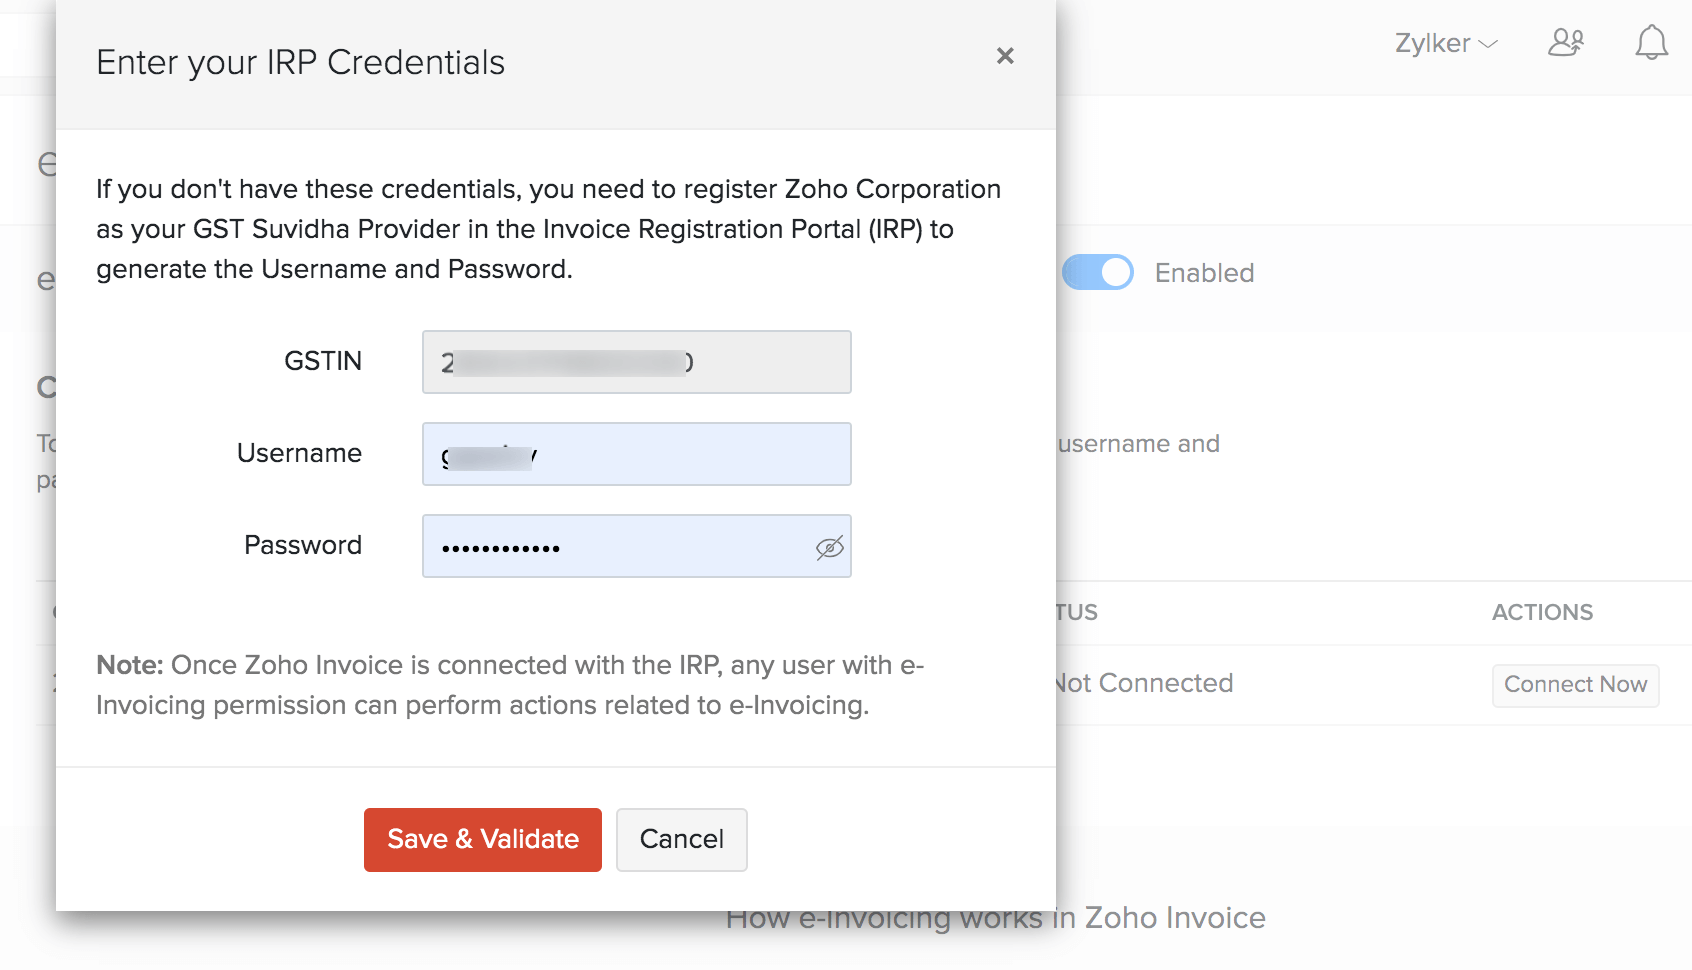Open the How e-Invoicing works in Zoho Invoice link

click(996, 917)
